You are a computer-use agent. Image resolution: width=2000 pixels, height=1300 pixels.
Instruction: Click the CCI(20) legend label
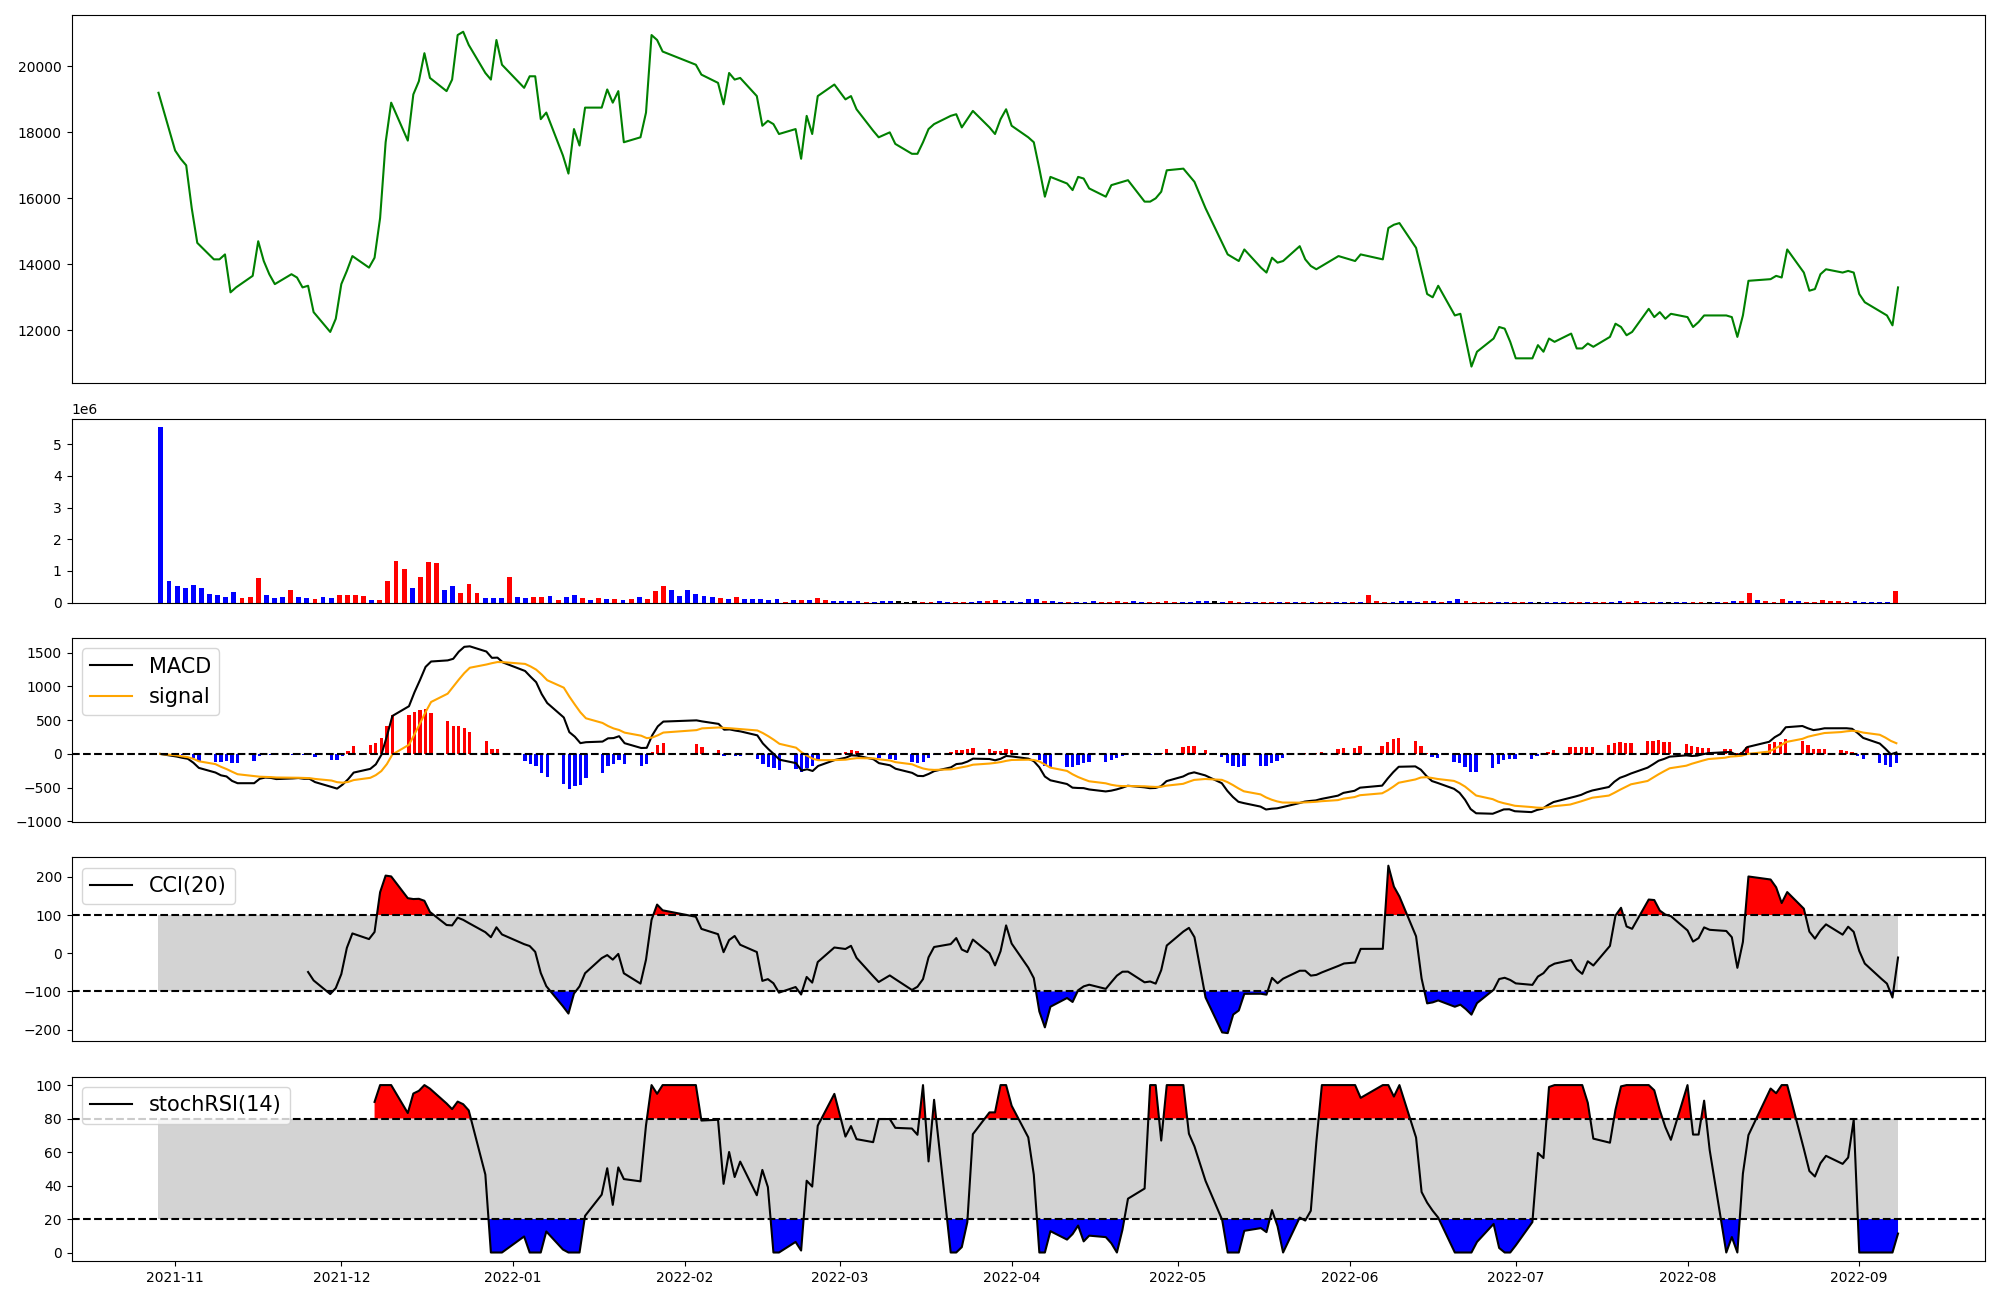tap(186, 885)
